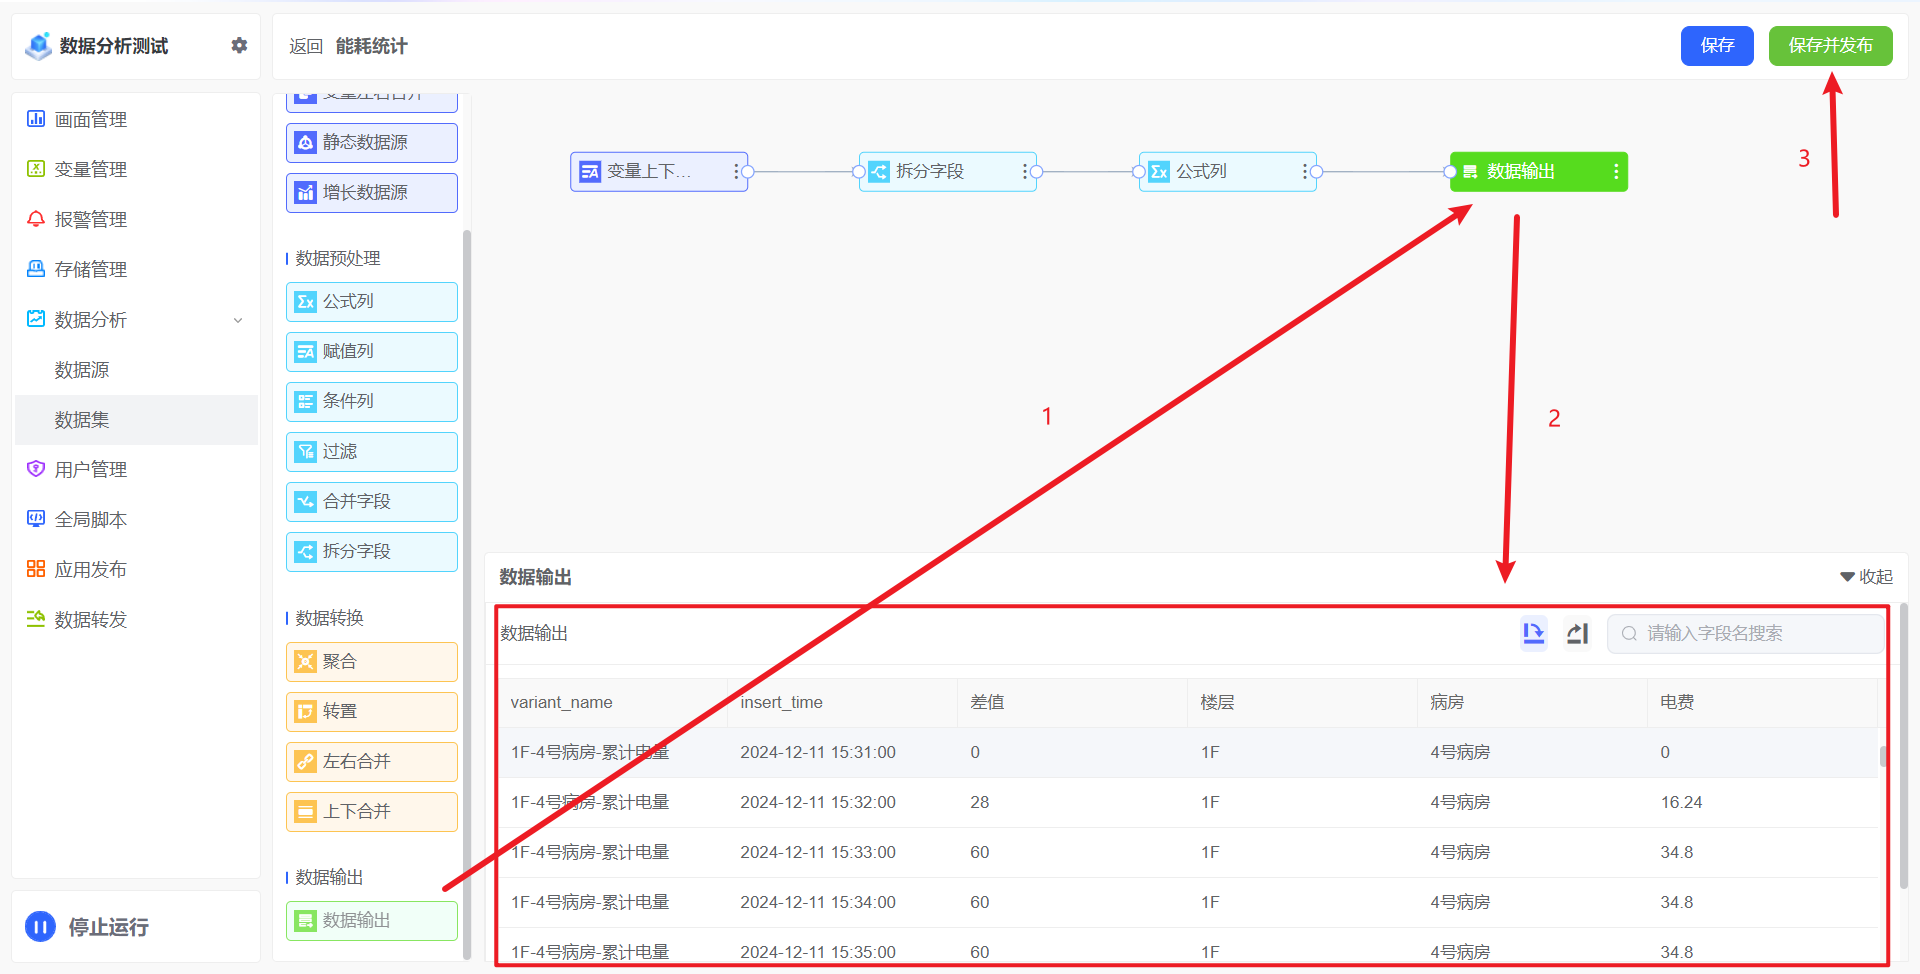
Task: Open three-dot menu on 拆分字段 node
Action: (x=1024, y=172)
